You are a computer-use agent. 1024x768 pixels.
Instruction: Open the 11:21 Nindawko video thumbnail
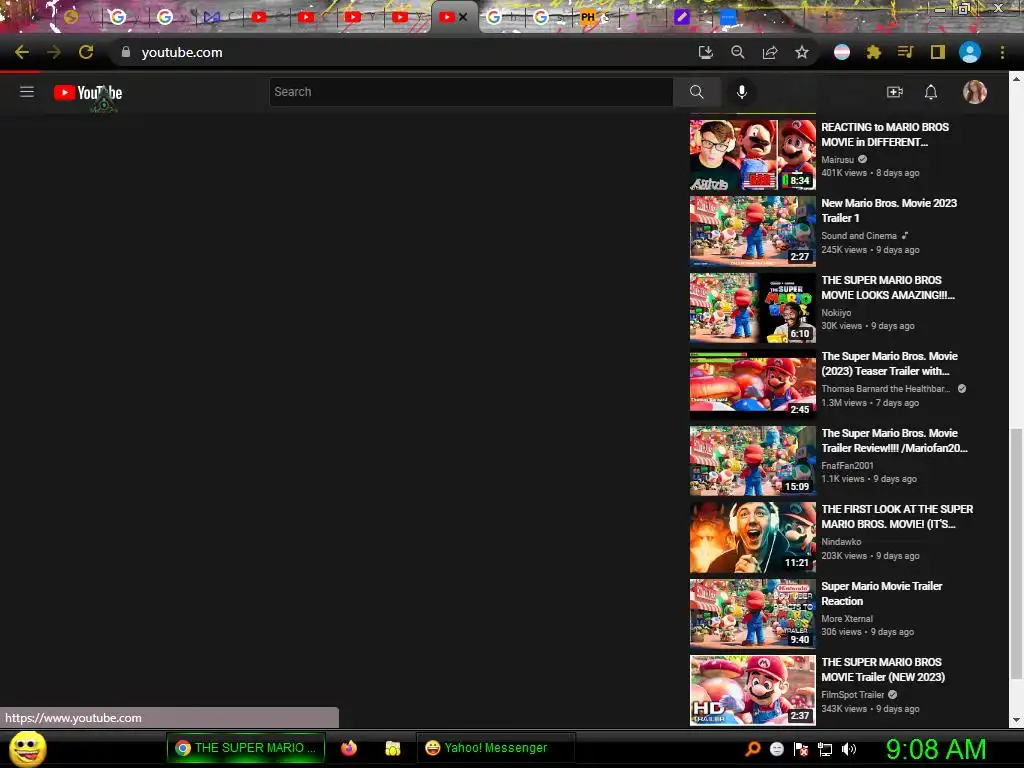tap(752, 537)
